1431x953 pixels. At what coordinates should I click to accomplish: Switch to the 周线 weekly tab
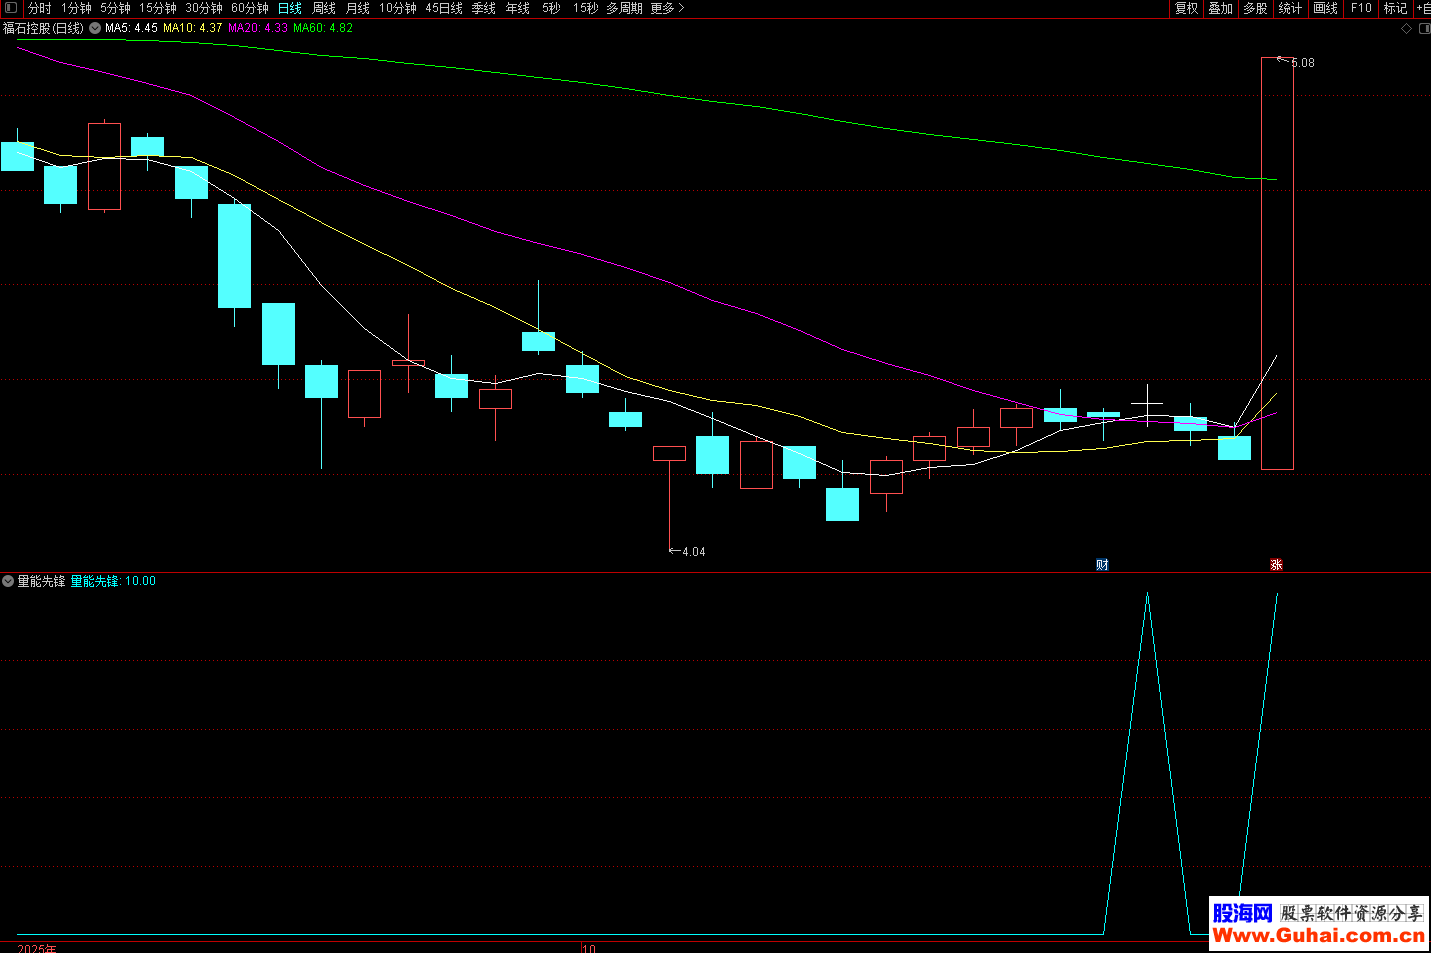[323, 8]
